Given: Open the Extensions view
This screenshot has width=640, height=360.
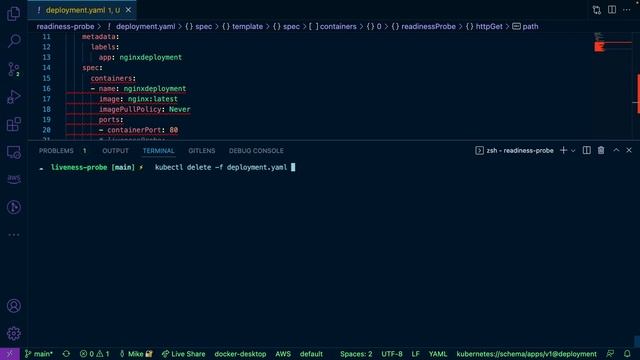Looking at the screenshot, I should 13,124.
